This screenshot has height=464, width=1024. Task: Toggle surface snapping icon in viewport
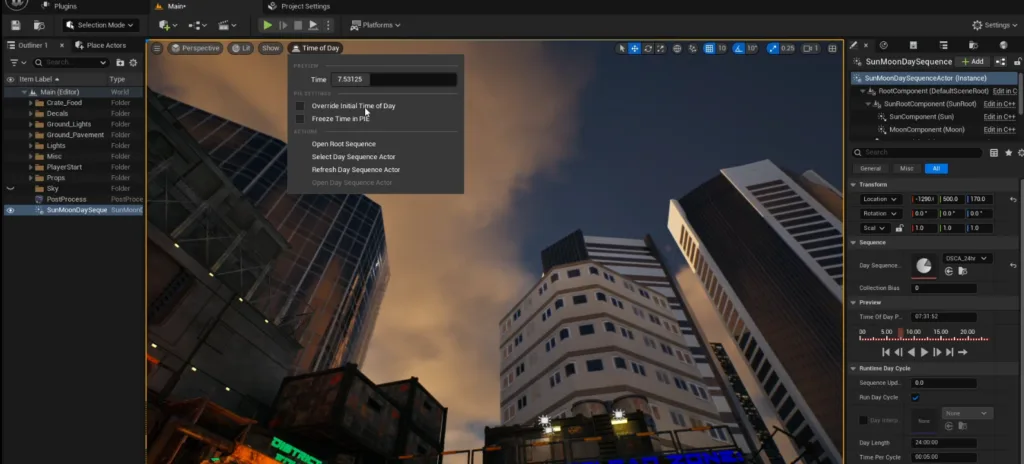692,48
